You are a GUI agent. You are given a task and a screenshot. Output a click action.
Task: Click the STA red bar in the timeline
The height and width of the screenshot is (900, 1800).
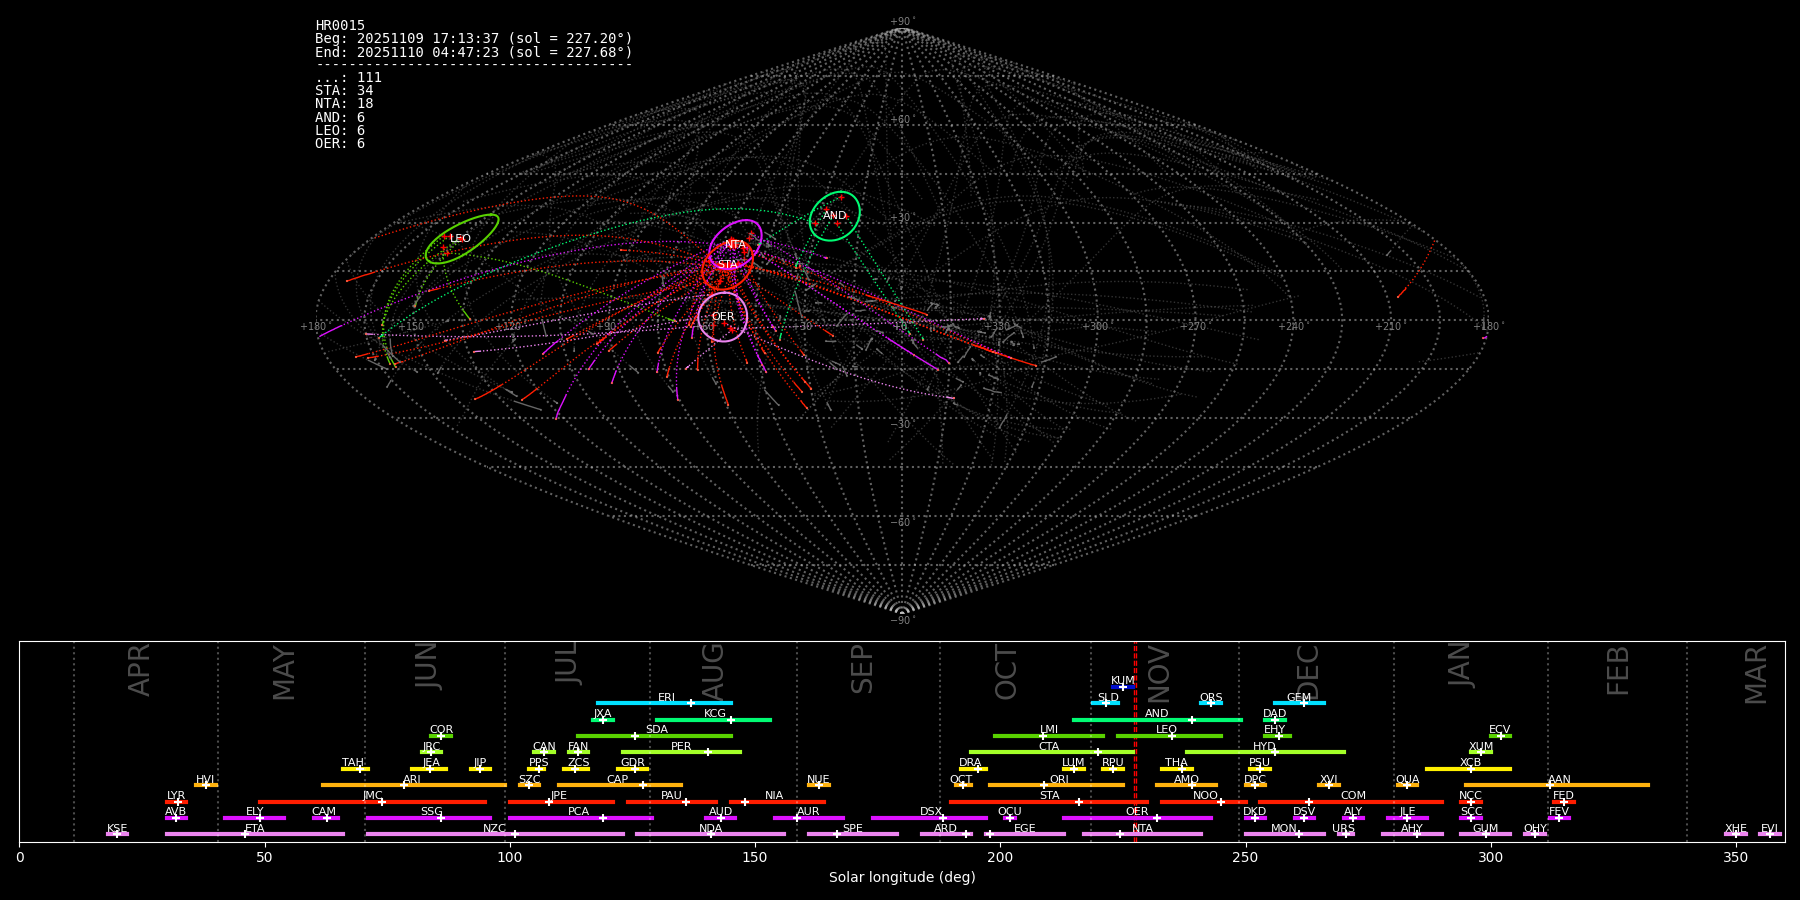(1049, 802)
